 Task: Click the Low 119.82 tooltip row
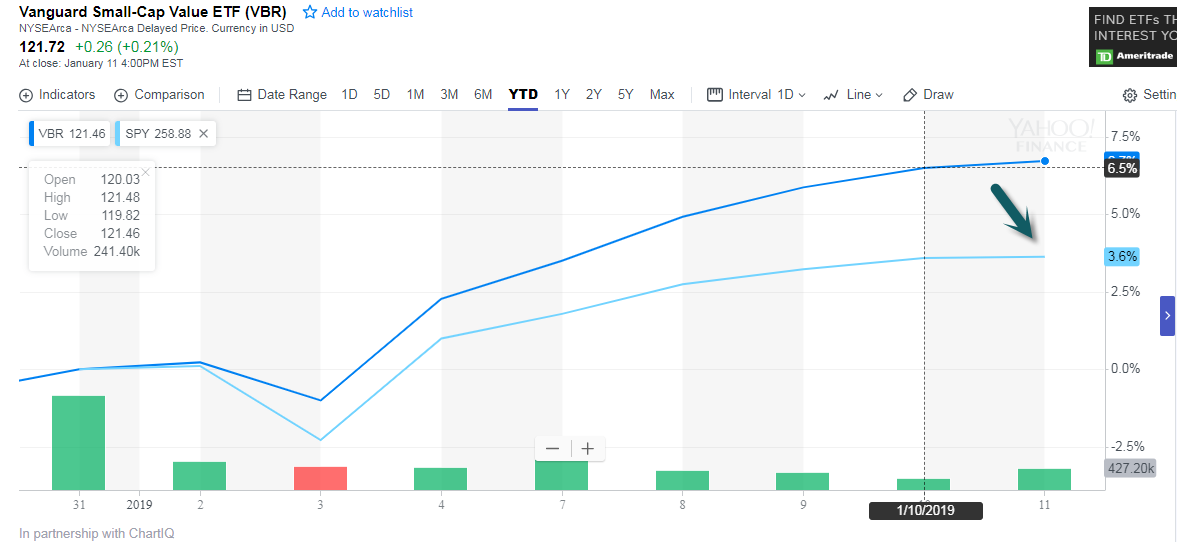coord(92,215)
